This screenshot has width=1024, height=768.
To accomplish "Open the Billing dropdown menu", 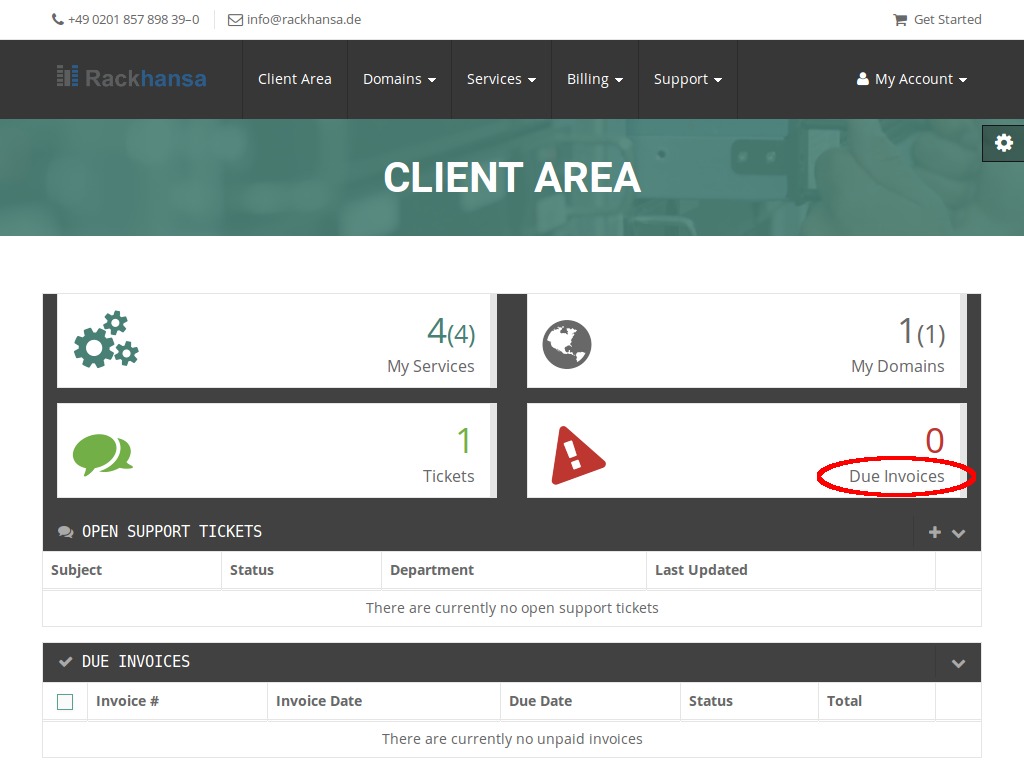I will pos(594,79).
